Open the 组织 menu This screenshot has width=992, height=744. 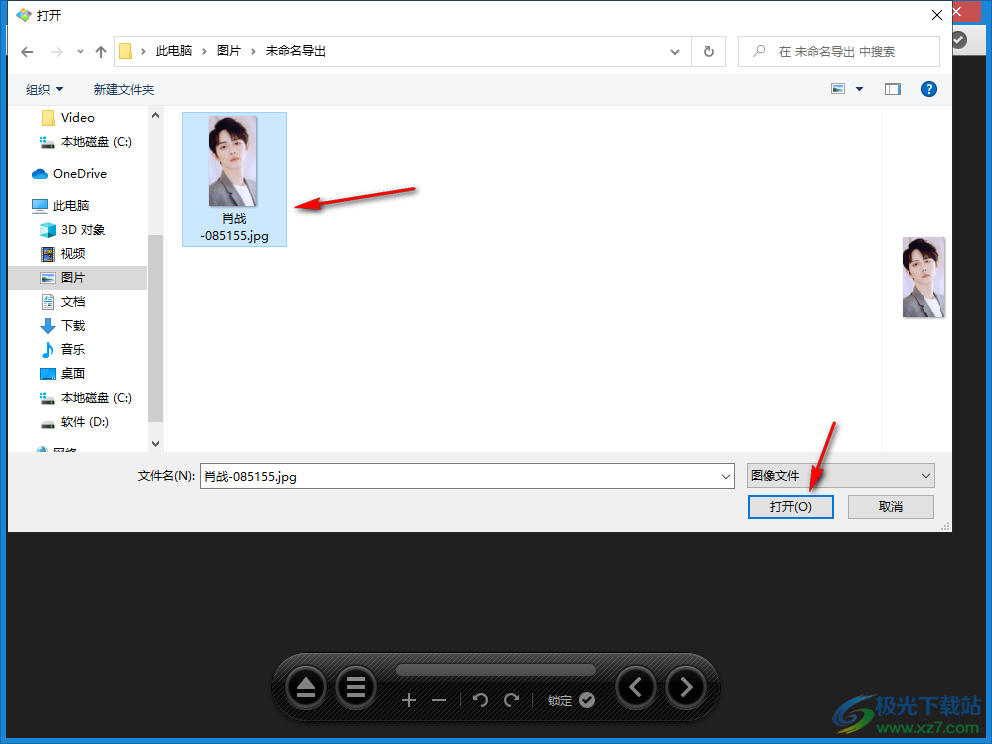pyautogui.click(x=44, y=90)
